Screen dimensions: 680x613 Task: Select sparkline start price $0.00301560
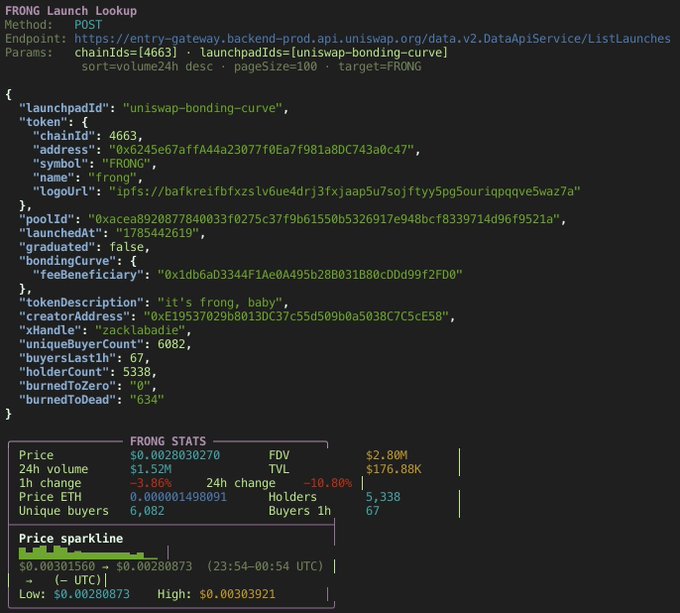click(57, 566)
